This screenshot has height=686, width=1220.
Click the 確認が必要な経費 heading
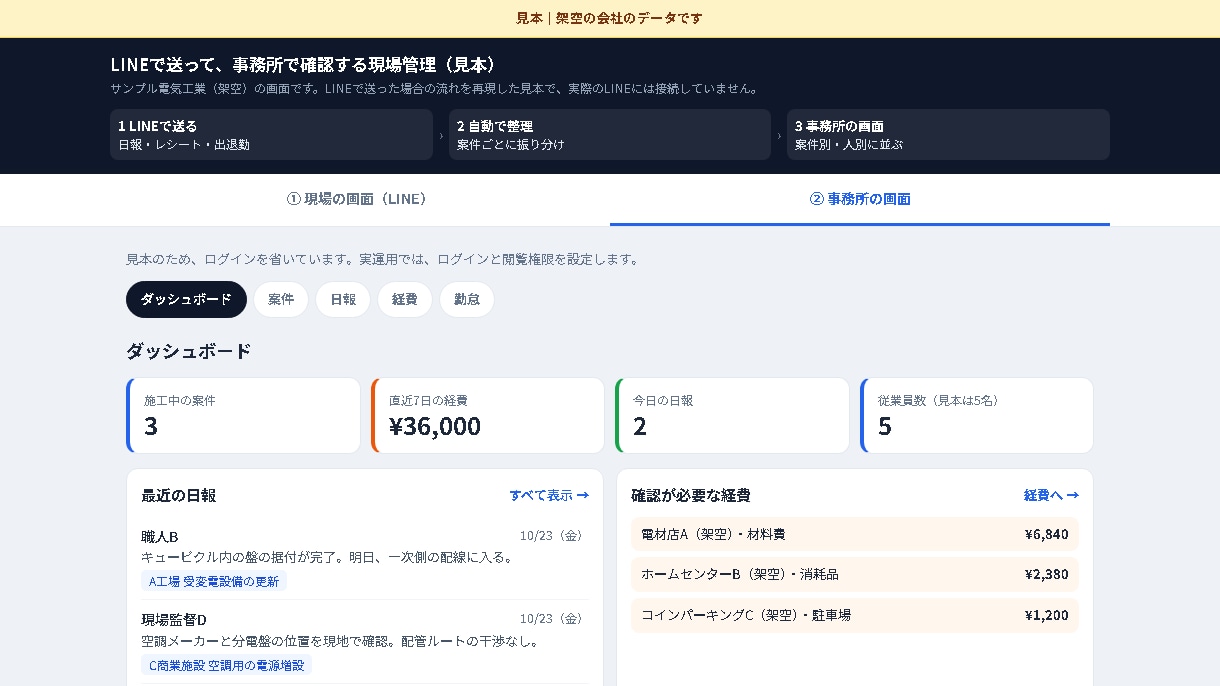(x=691, y=495)
